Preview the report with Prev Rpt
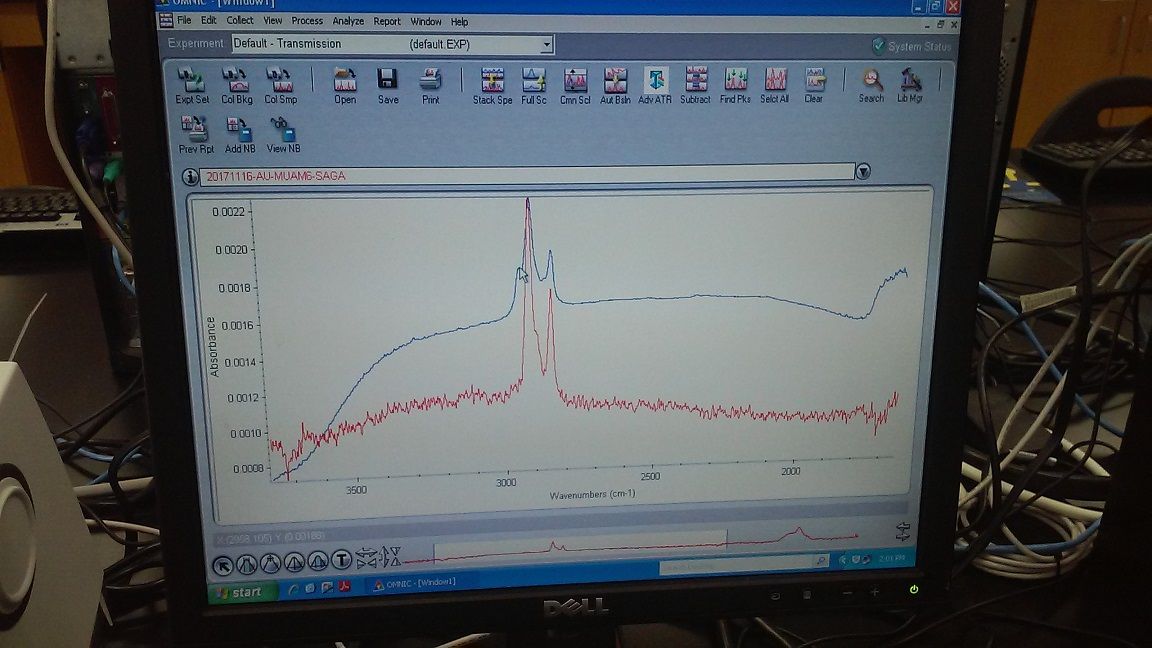Screen dimensions: 1152x648 [x=196, y=135]
